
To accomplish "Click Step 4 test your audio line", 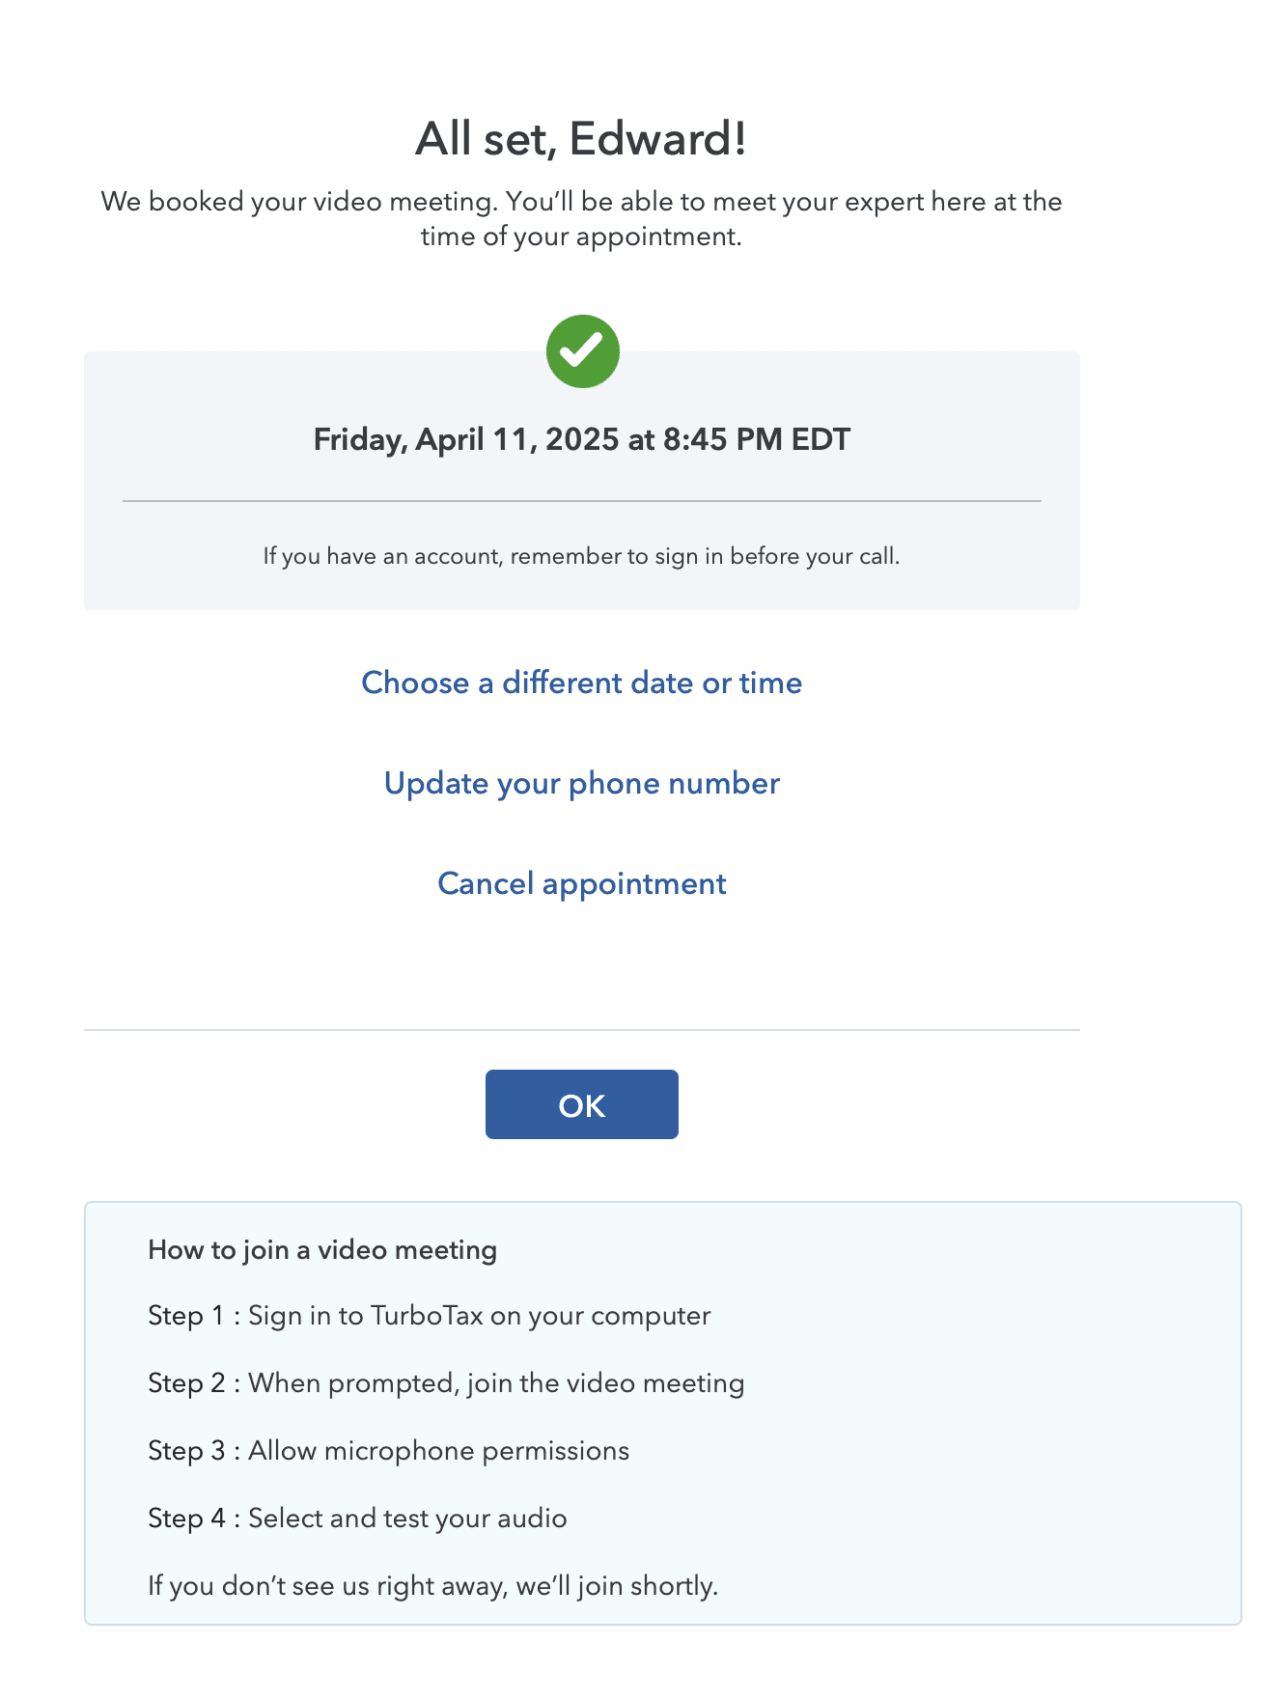I will click(357, 1518).
